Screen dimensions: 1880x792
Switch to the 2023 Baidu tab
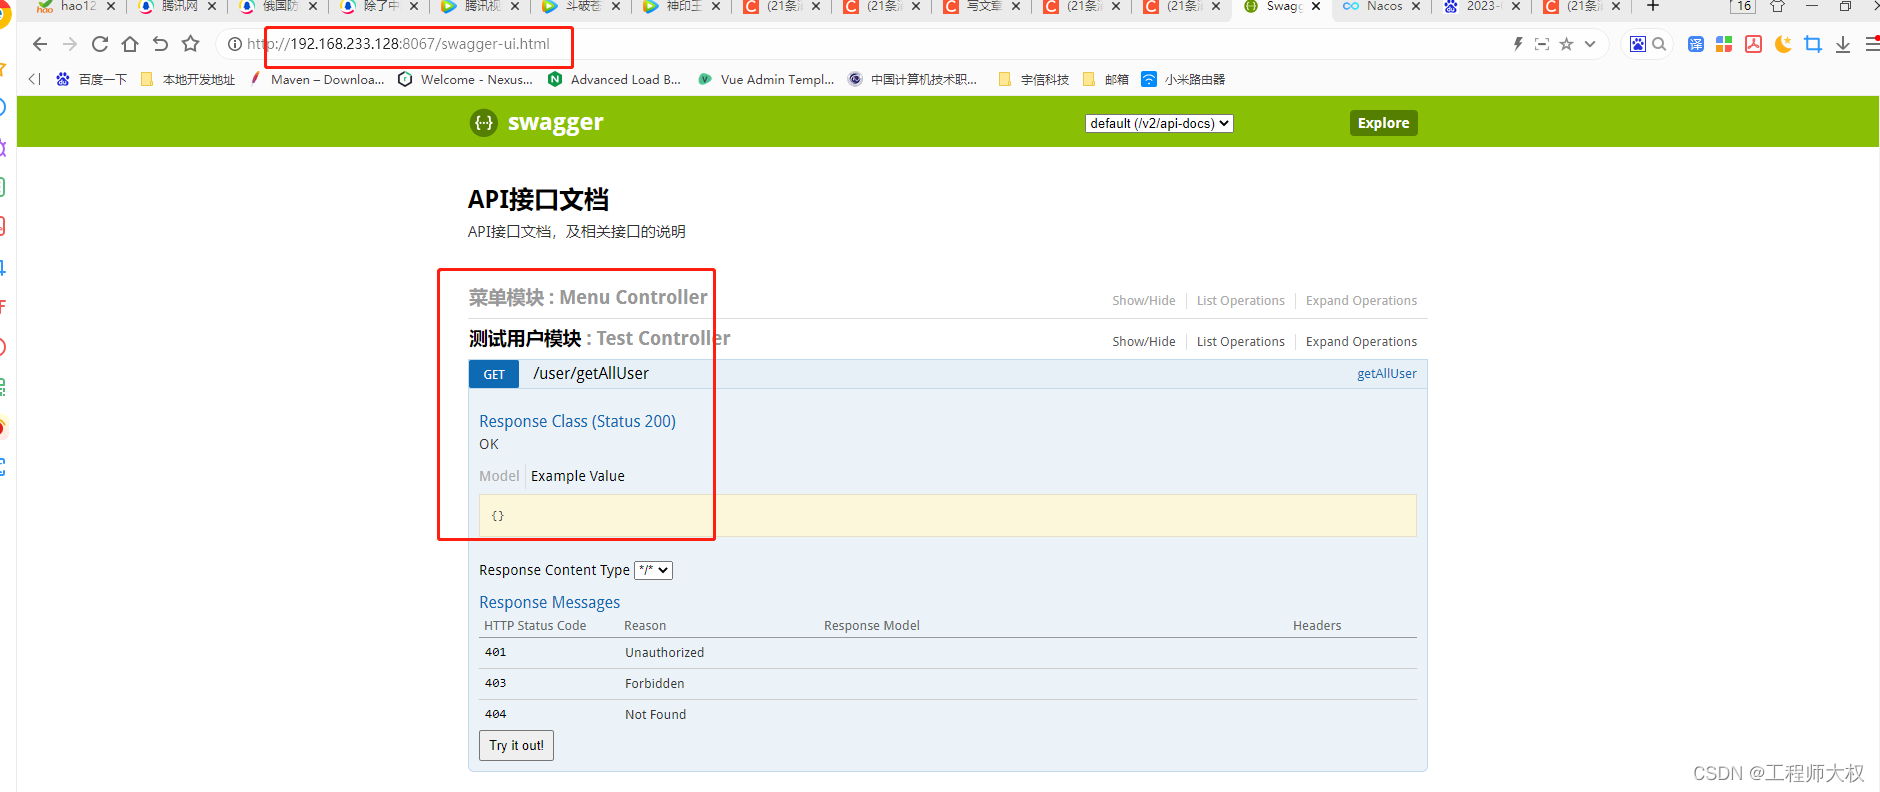pos(1482,6)
